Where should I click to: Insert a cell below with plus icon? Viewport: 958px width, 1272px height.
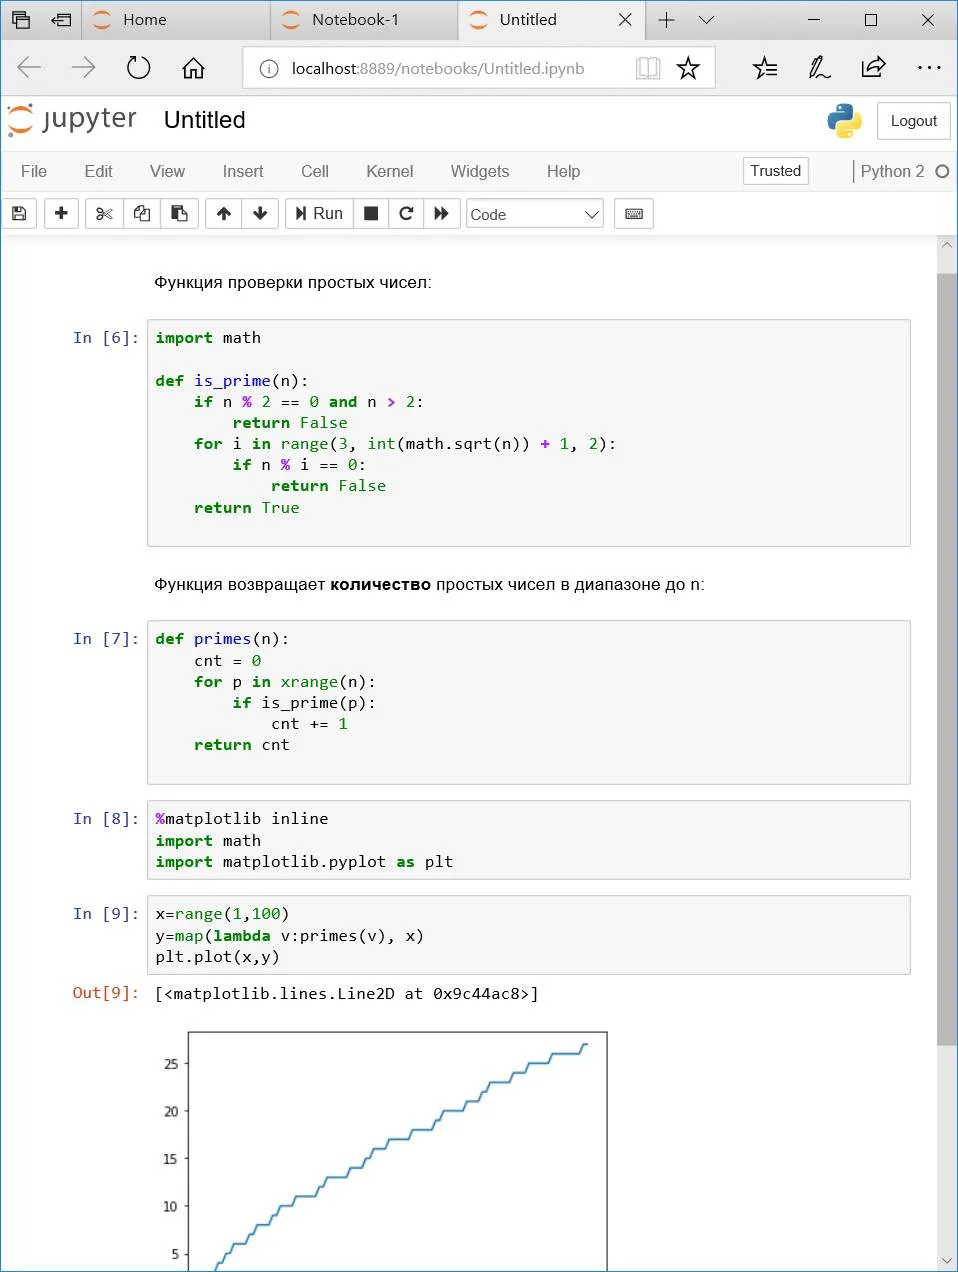tap(61, 213)
